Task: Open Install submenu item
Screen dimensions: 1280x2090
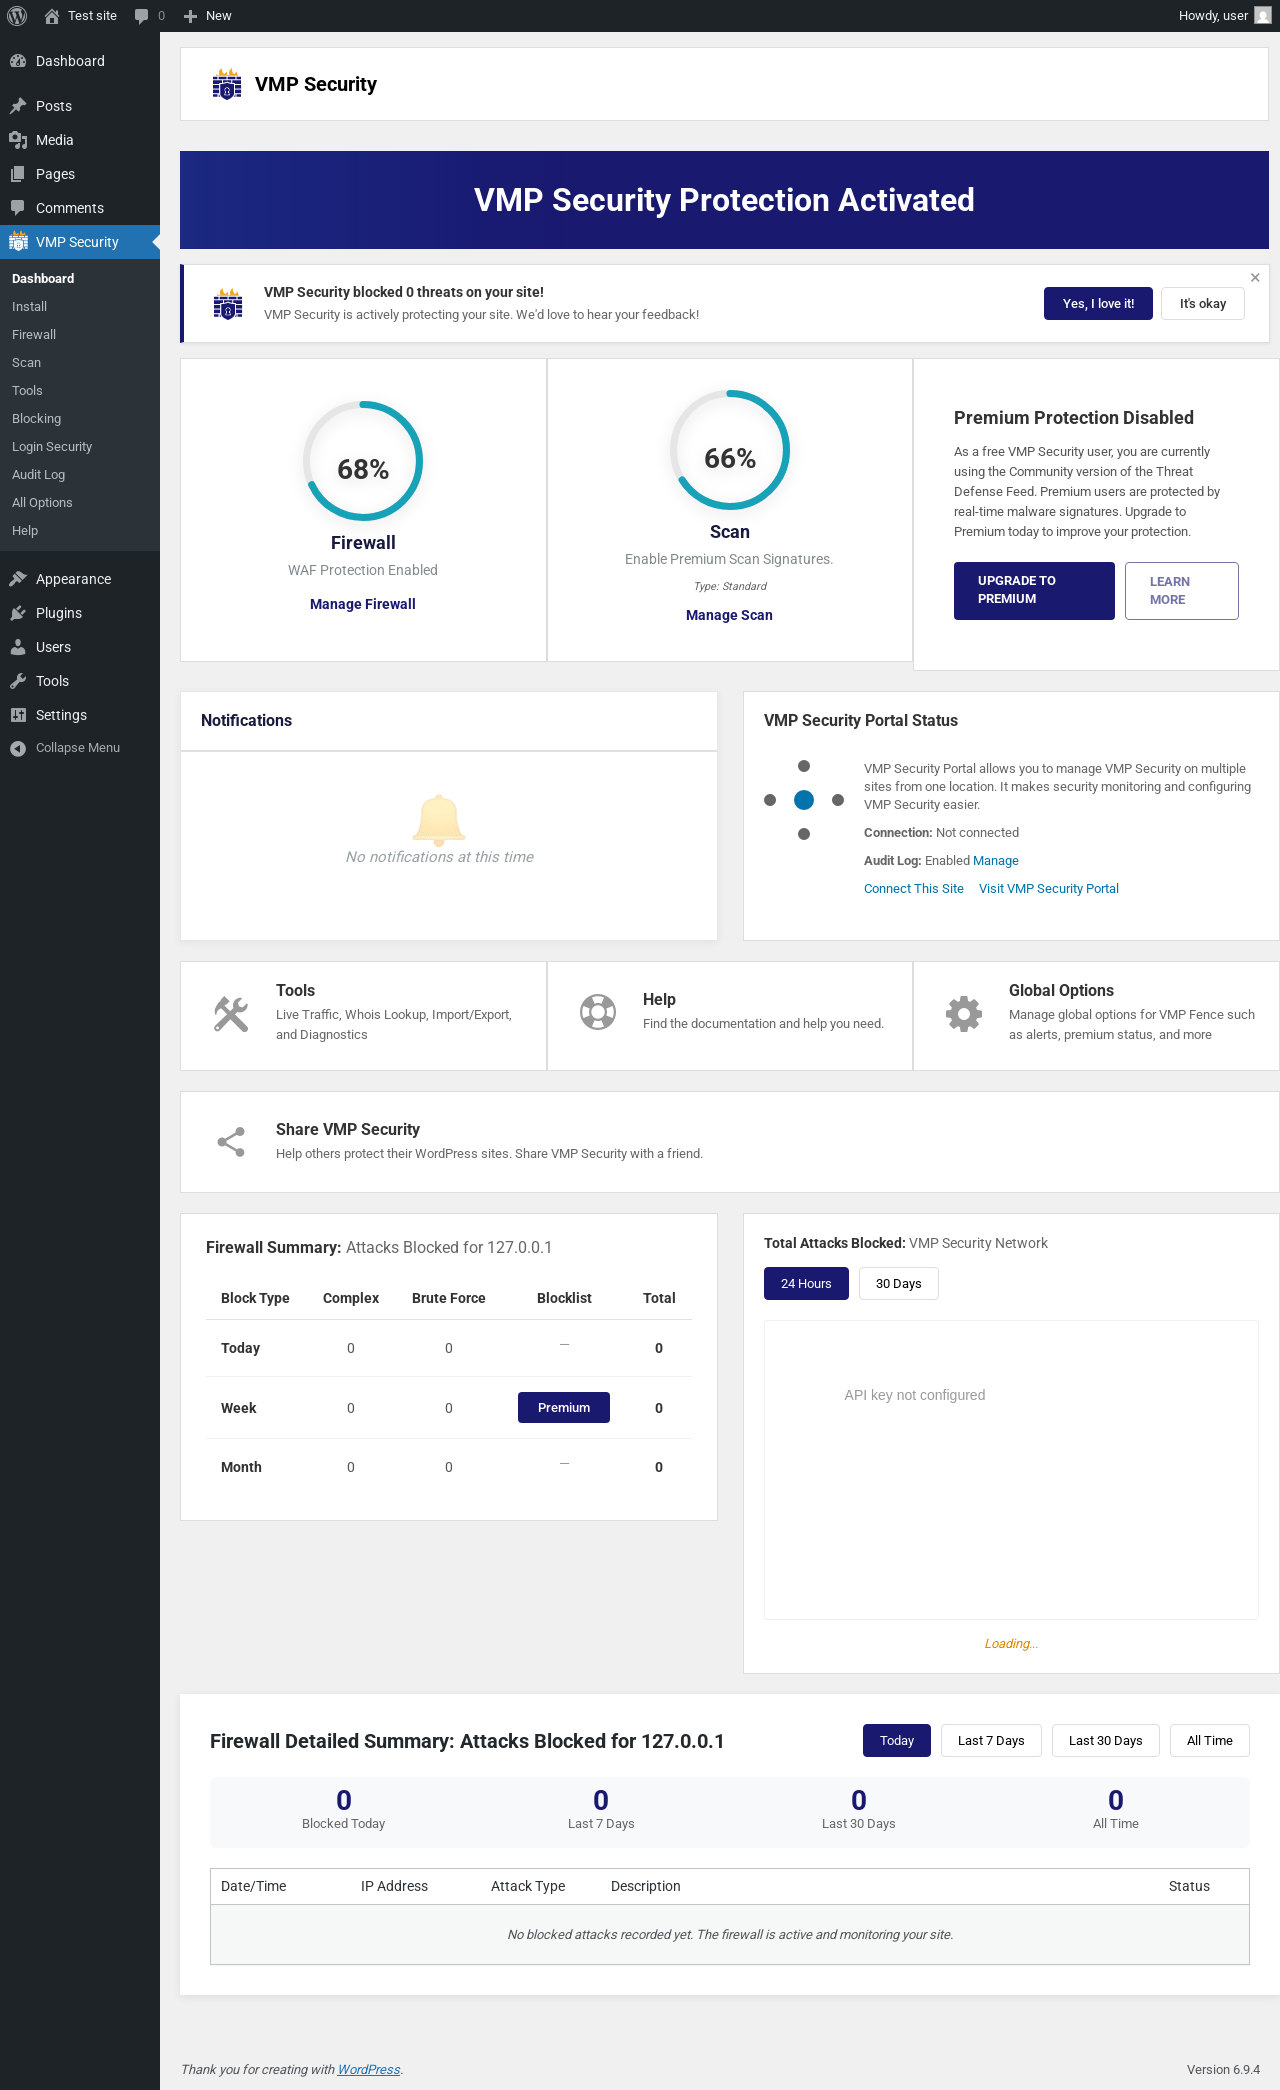Action: click(30, 307)
